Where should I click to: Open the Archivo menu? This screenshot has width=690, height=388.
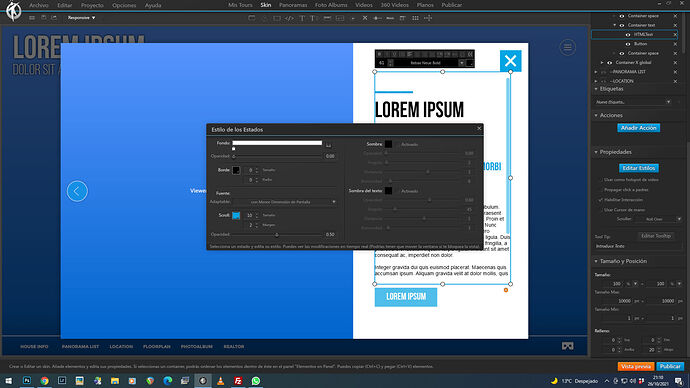point(39,5)
